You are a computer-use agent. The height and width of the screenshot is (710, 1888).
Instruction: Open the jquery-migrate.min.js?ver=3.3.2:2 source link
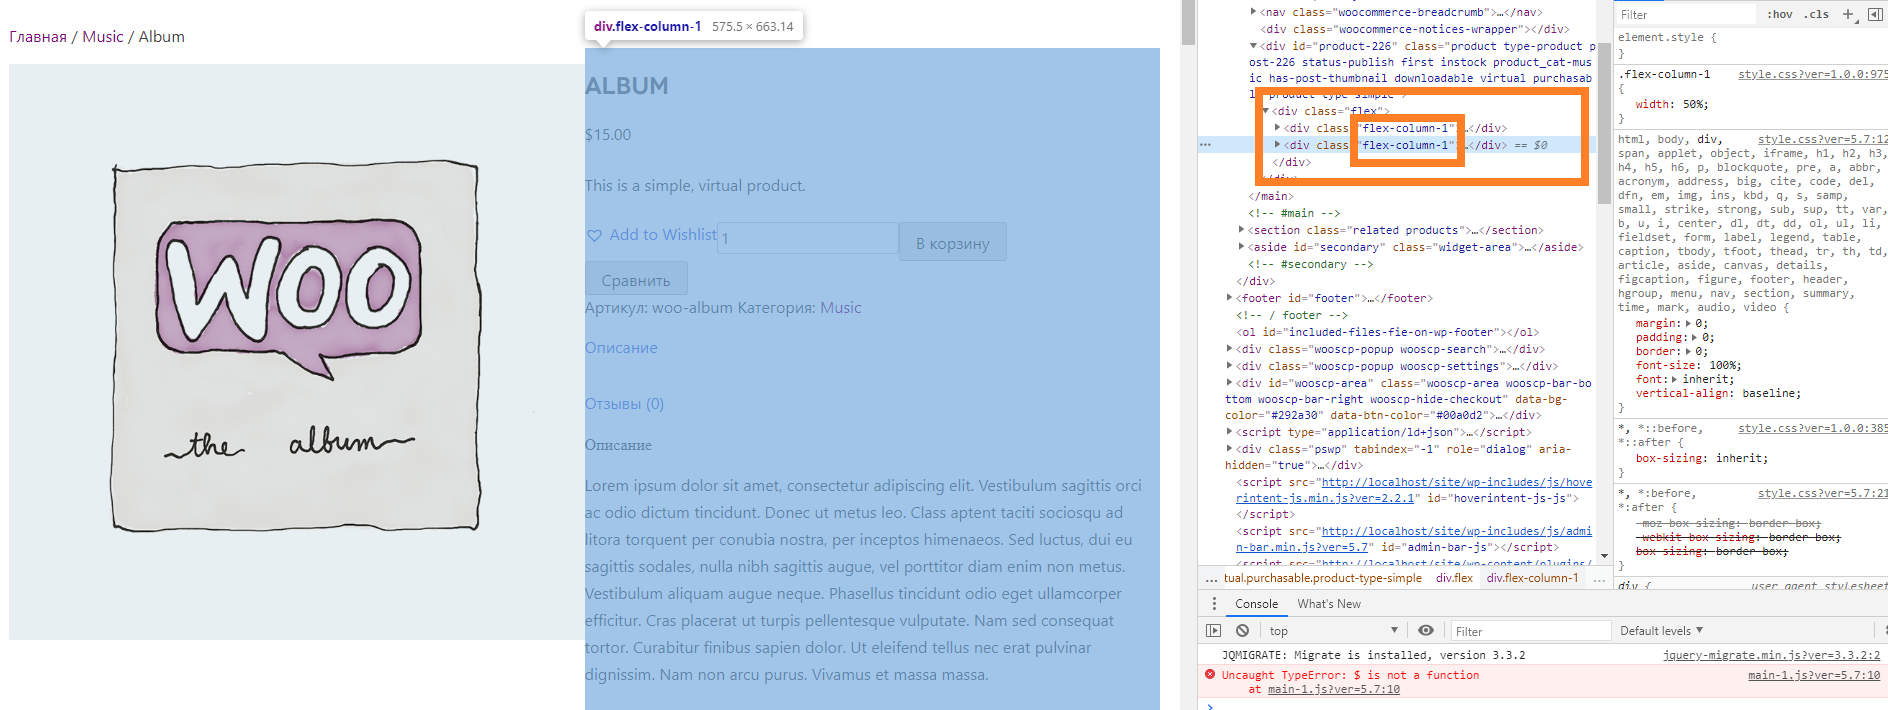[x=1771, y=655]
